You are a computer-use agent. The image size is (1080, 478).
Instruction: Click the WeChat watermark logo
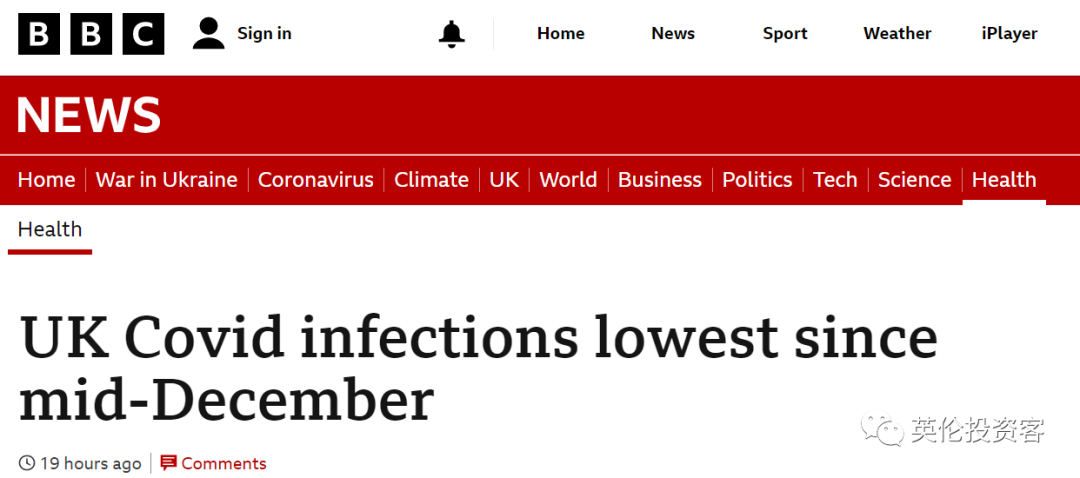click(882, 427)
